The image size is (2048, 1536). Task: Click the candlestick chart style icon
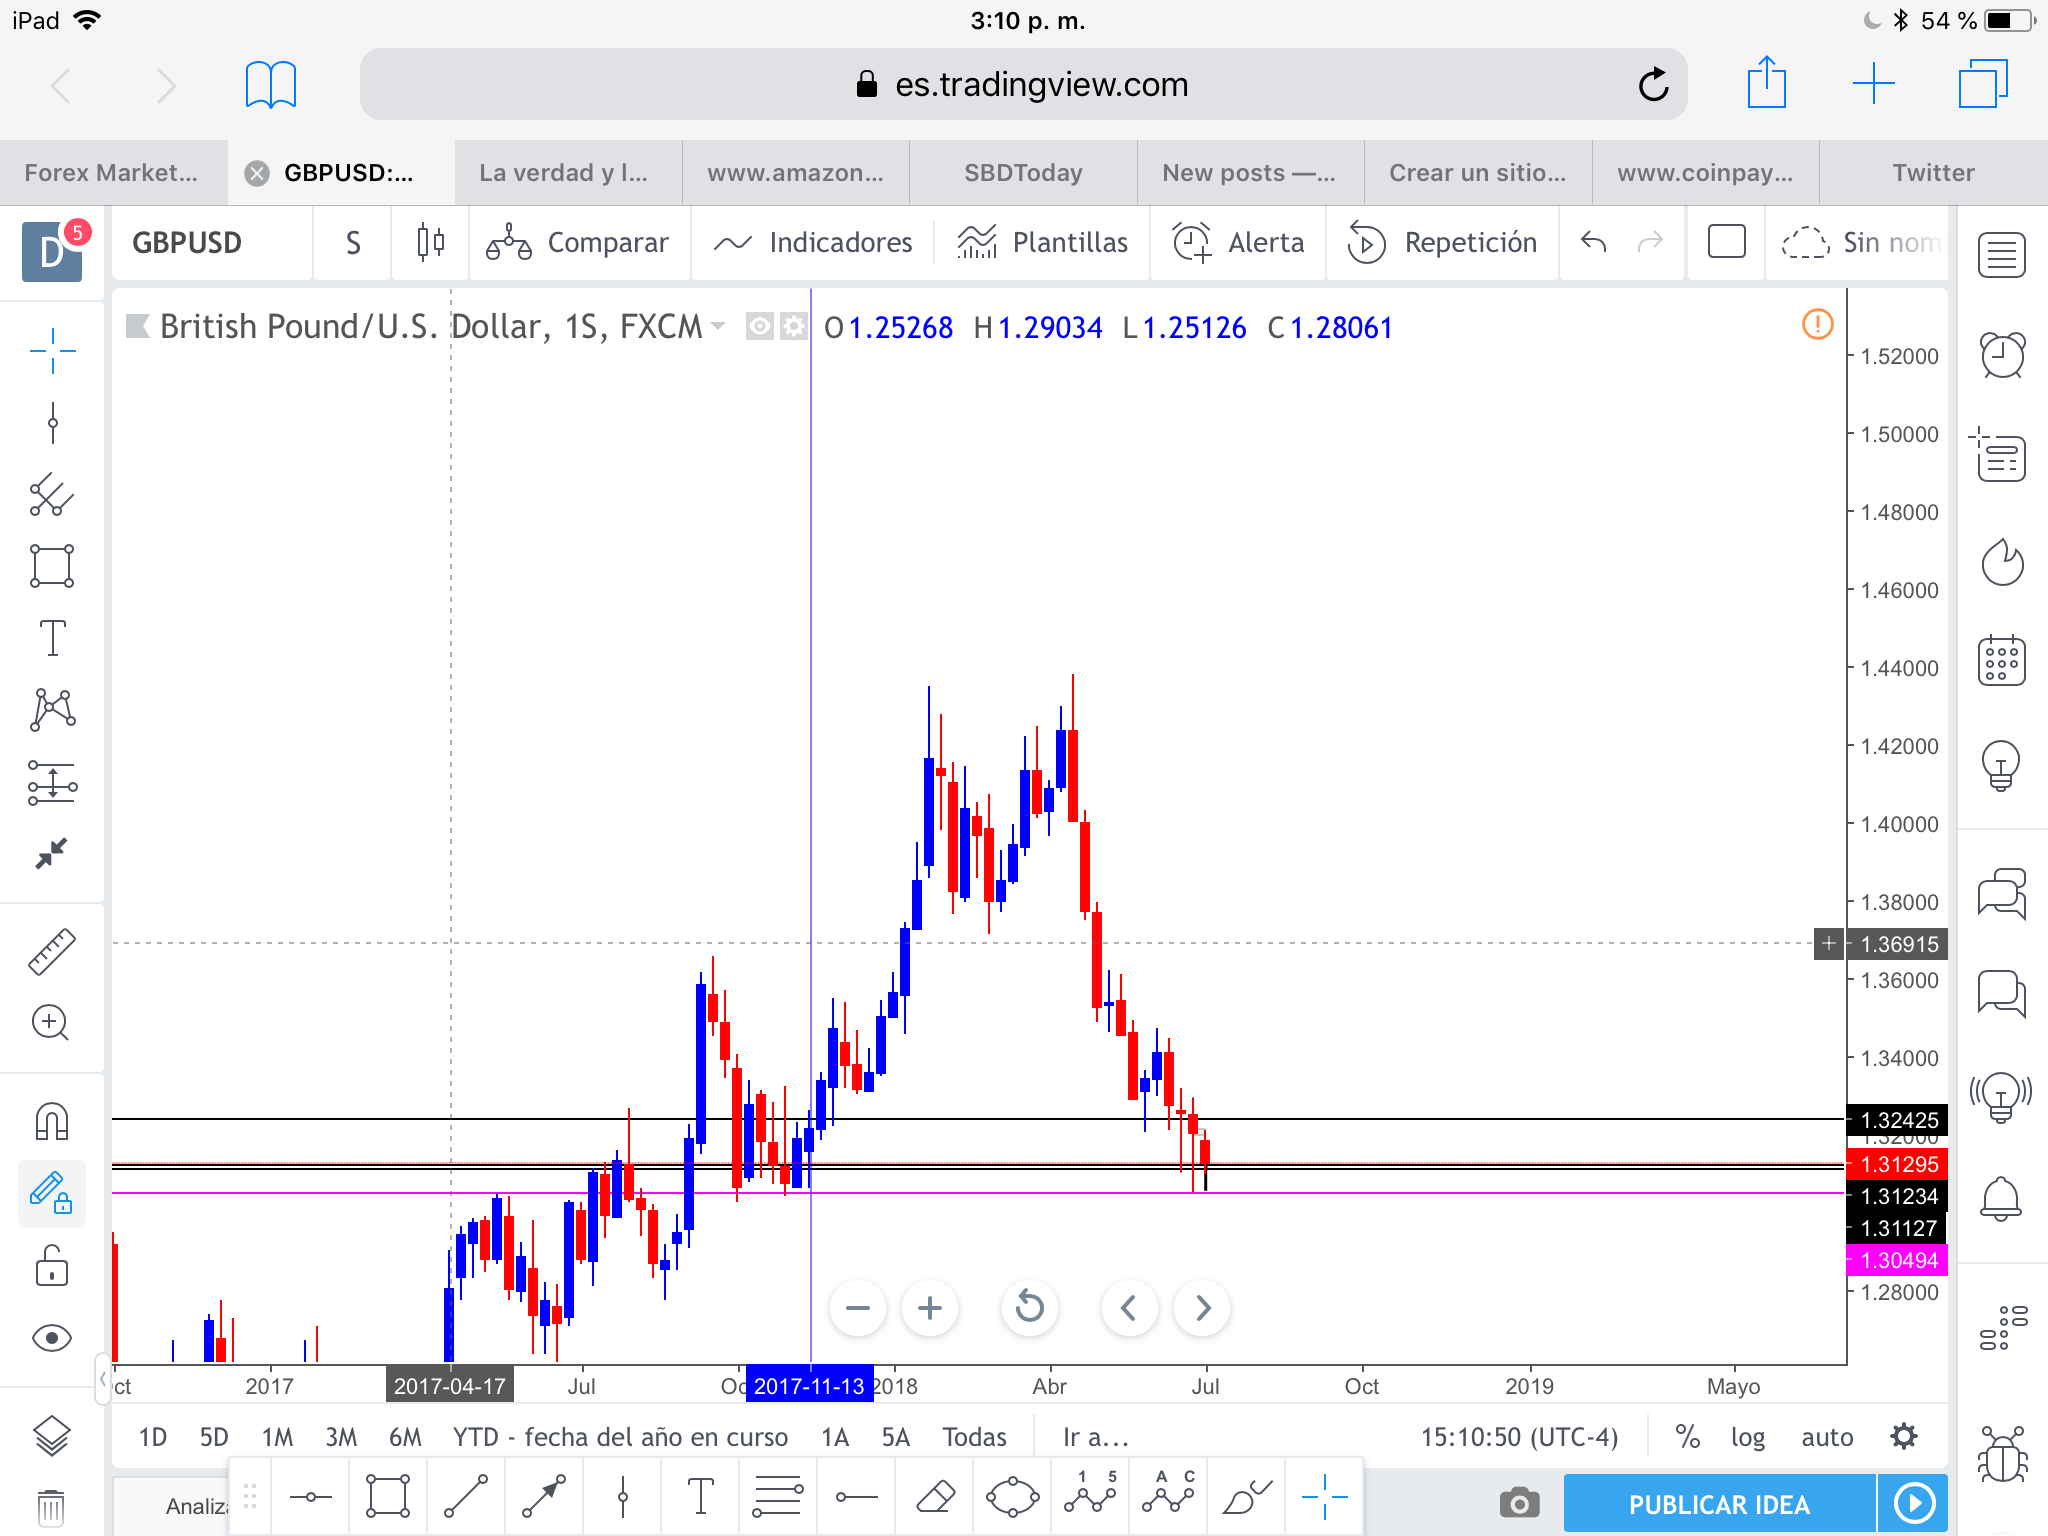(x=431, y=242)
